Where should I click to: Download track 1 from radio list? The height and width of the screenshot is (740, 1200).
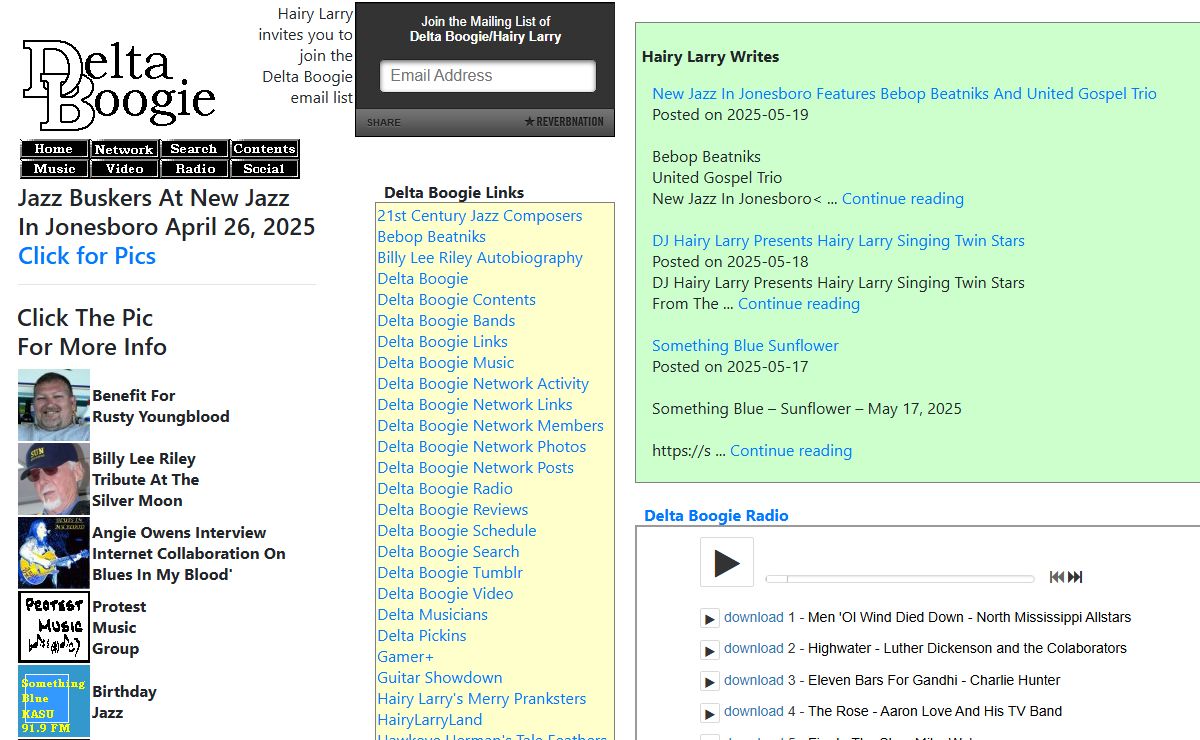coord(754,618)
